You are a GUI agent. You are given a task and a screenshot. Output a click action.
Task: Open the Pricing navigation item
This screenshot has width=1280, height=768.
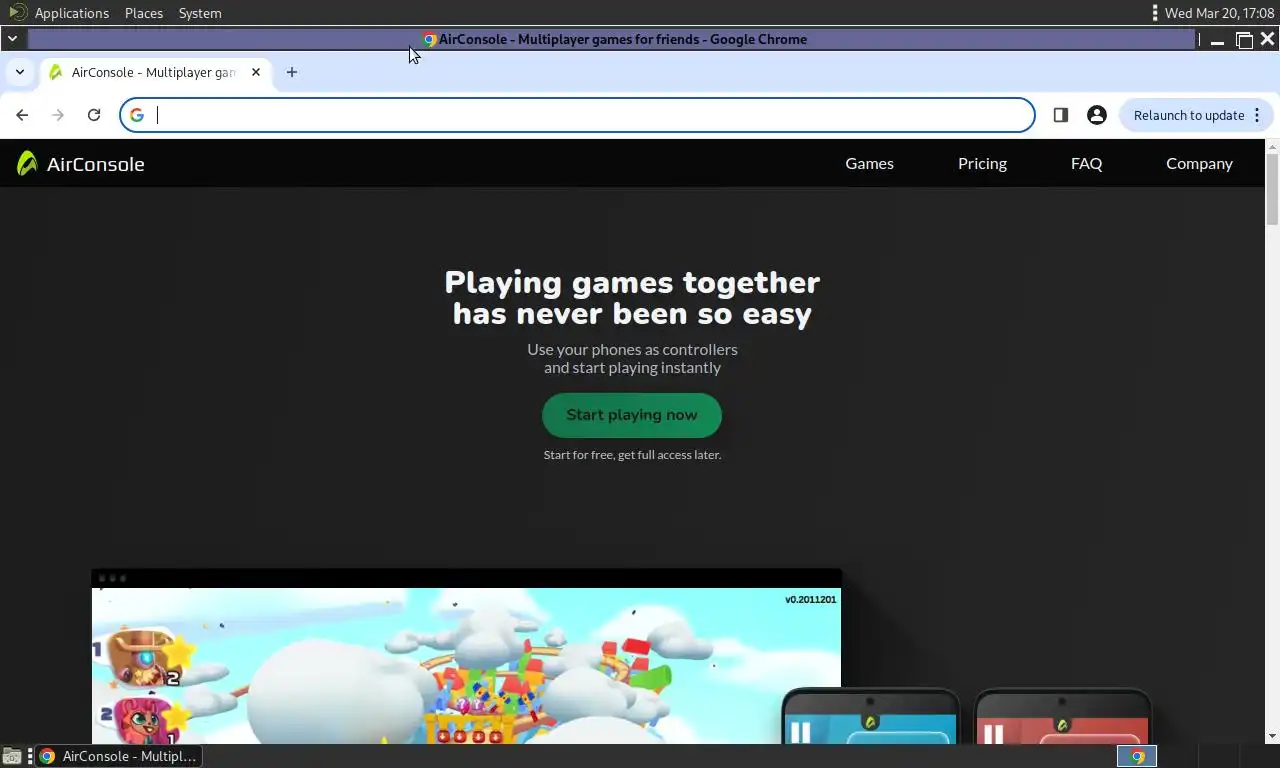(x=982, y=163)
